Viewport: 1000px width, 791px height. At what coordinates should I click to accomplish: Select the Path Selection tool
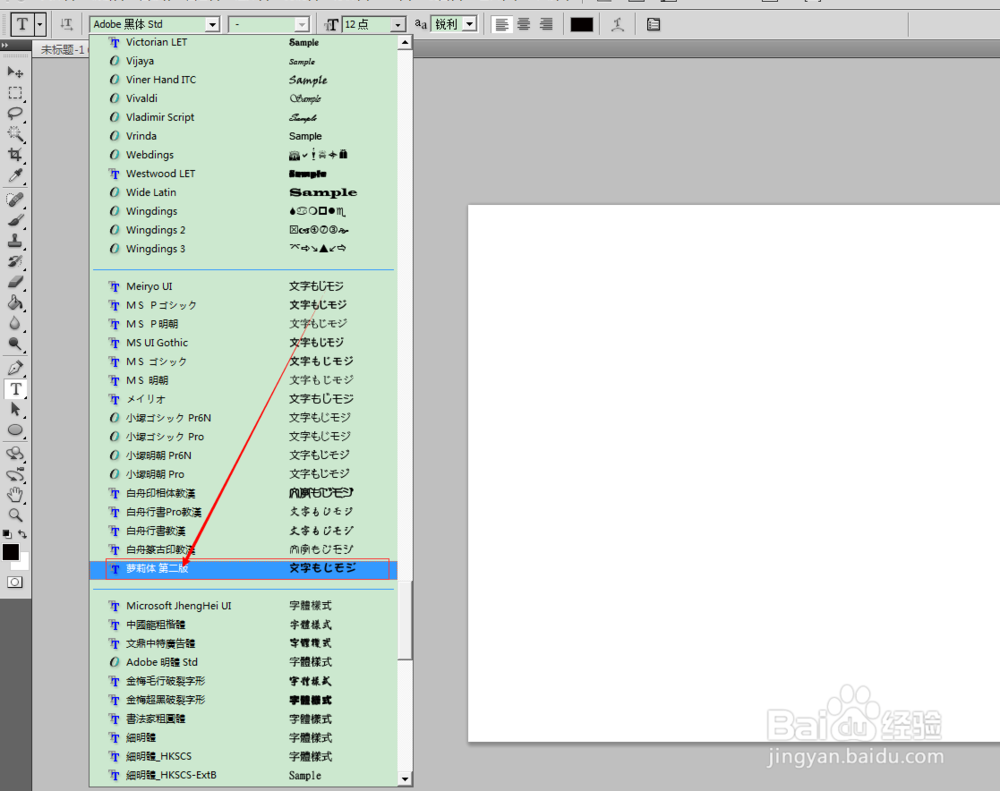click(x=15, y=410)
